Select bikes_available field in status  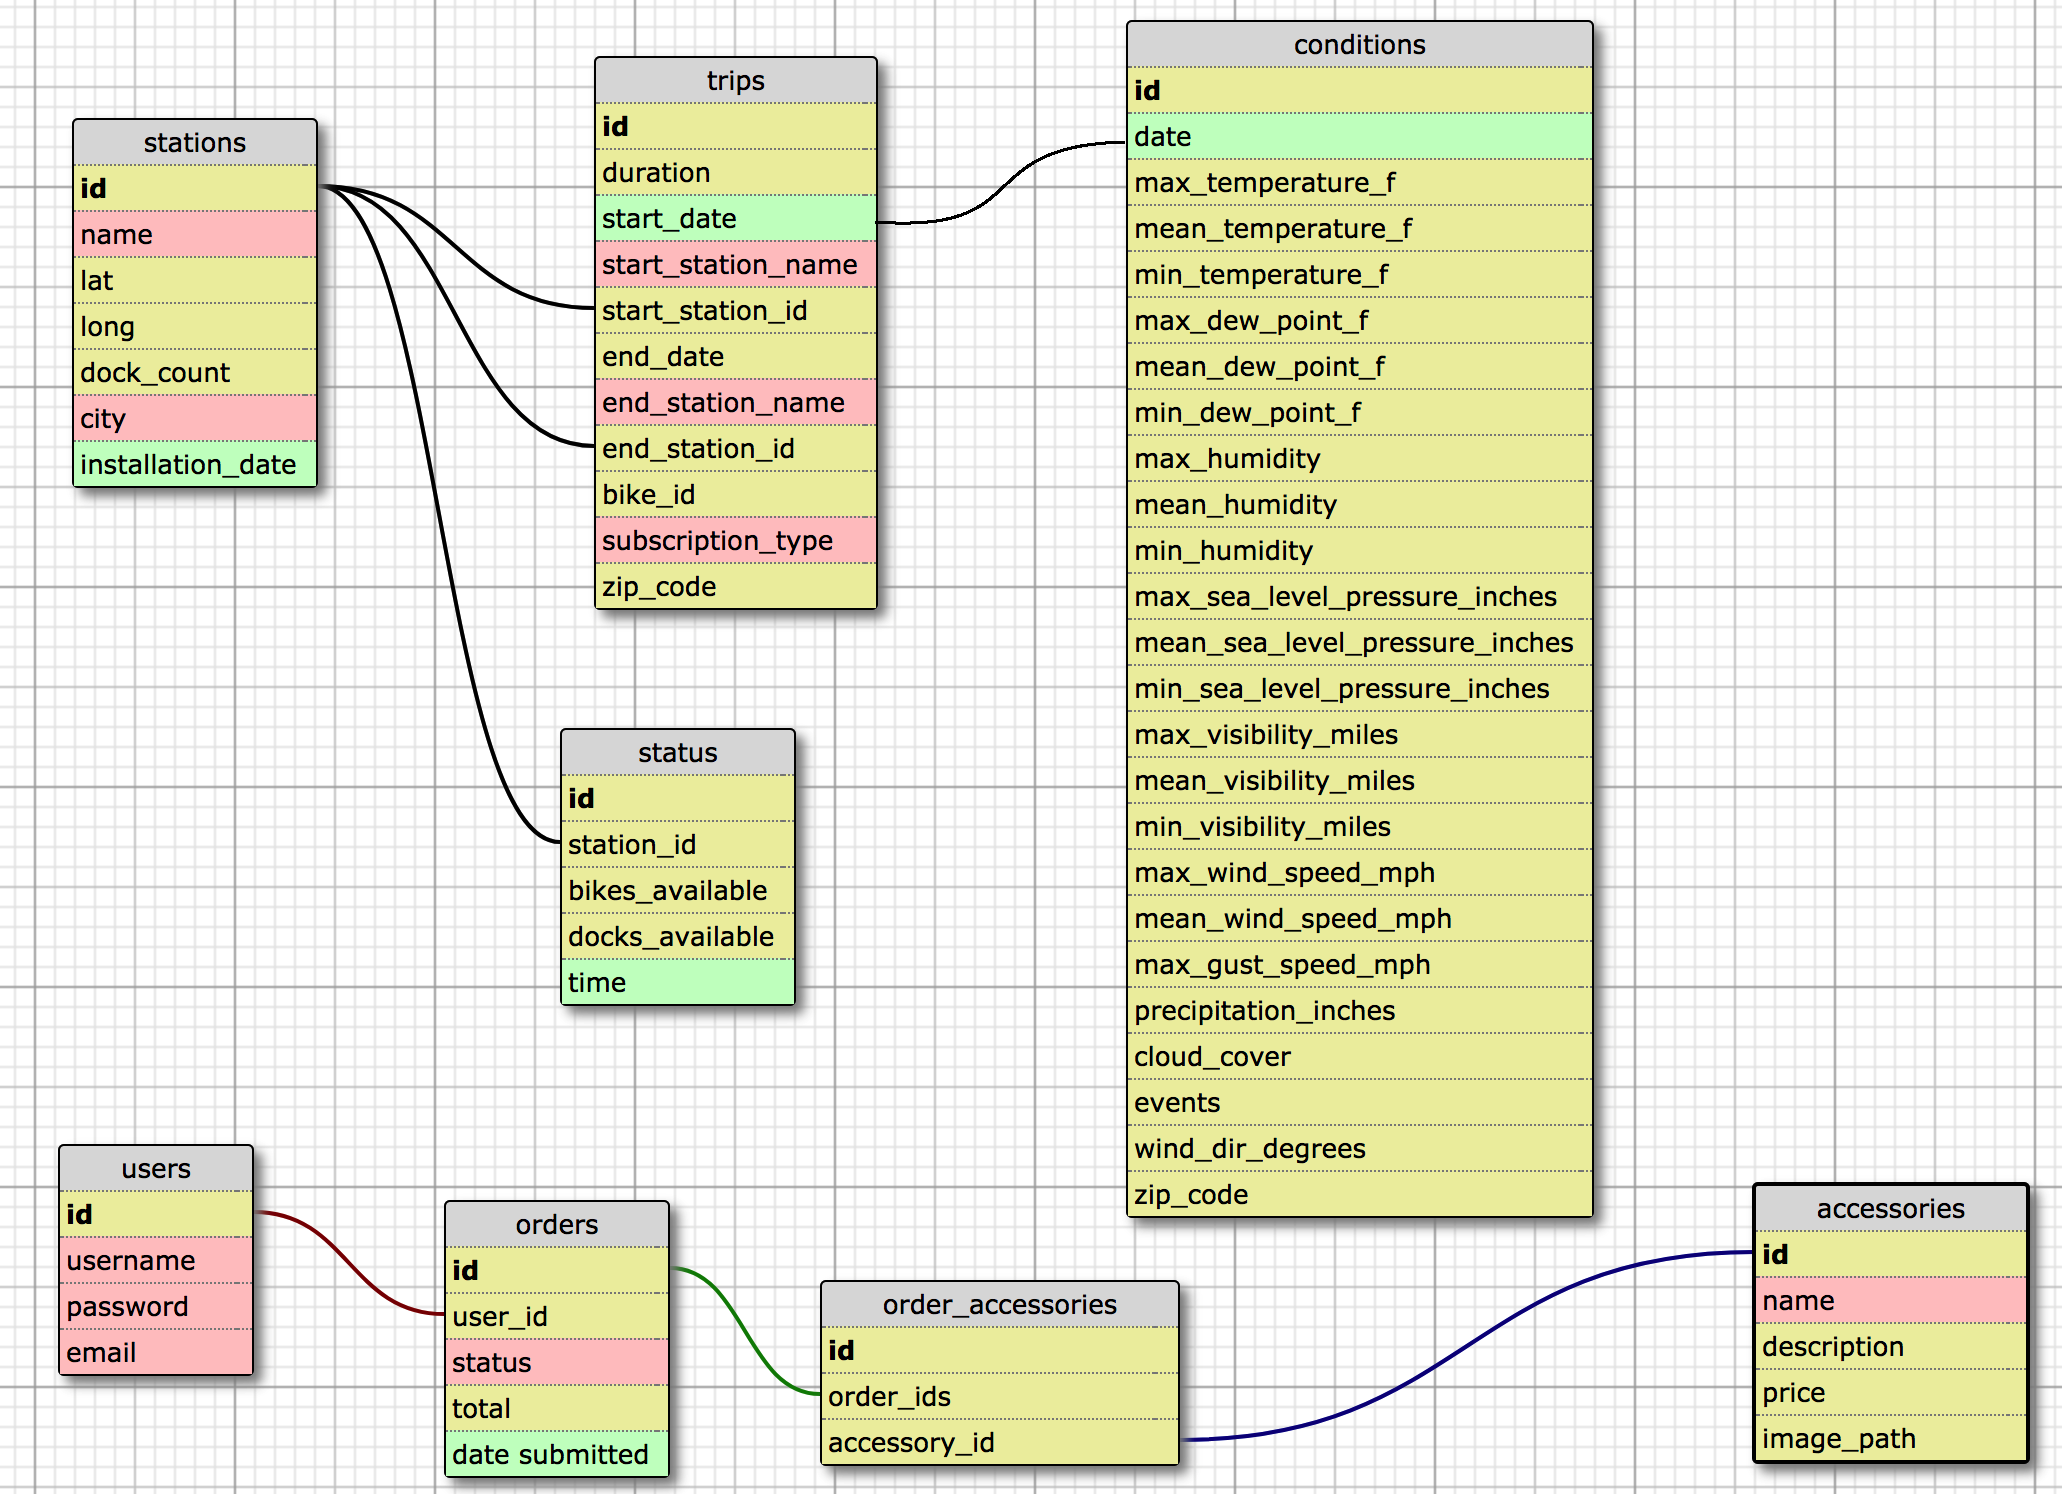(678, 890)
